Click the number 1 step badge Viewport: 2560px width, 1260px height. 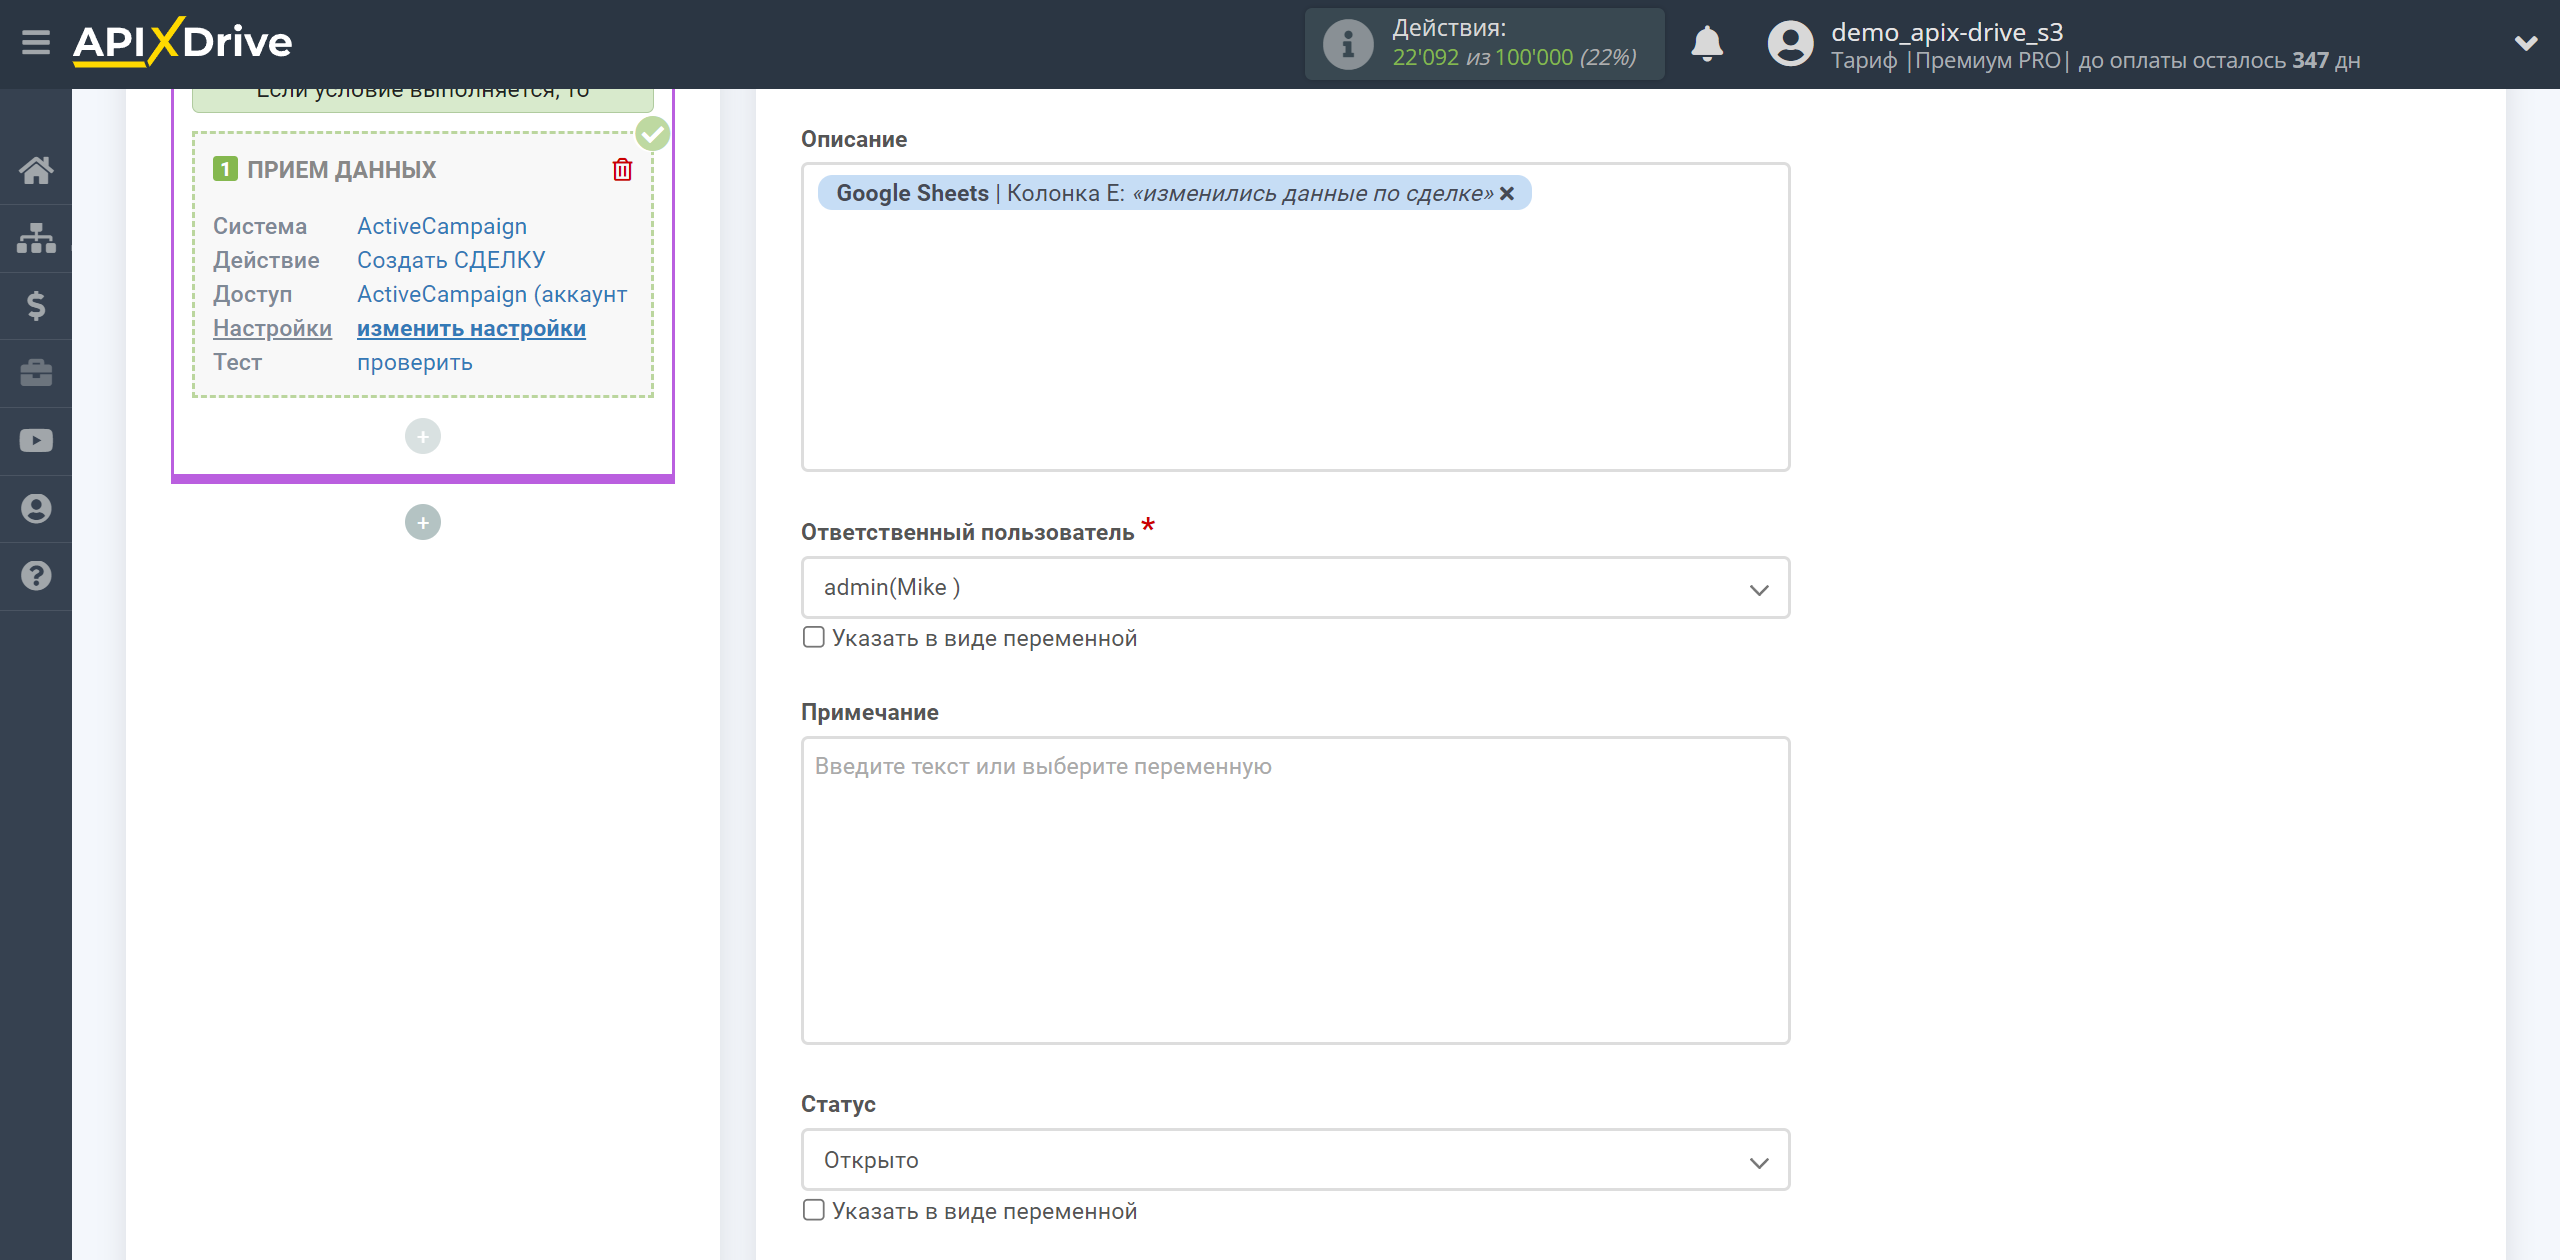225,169
